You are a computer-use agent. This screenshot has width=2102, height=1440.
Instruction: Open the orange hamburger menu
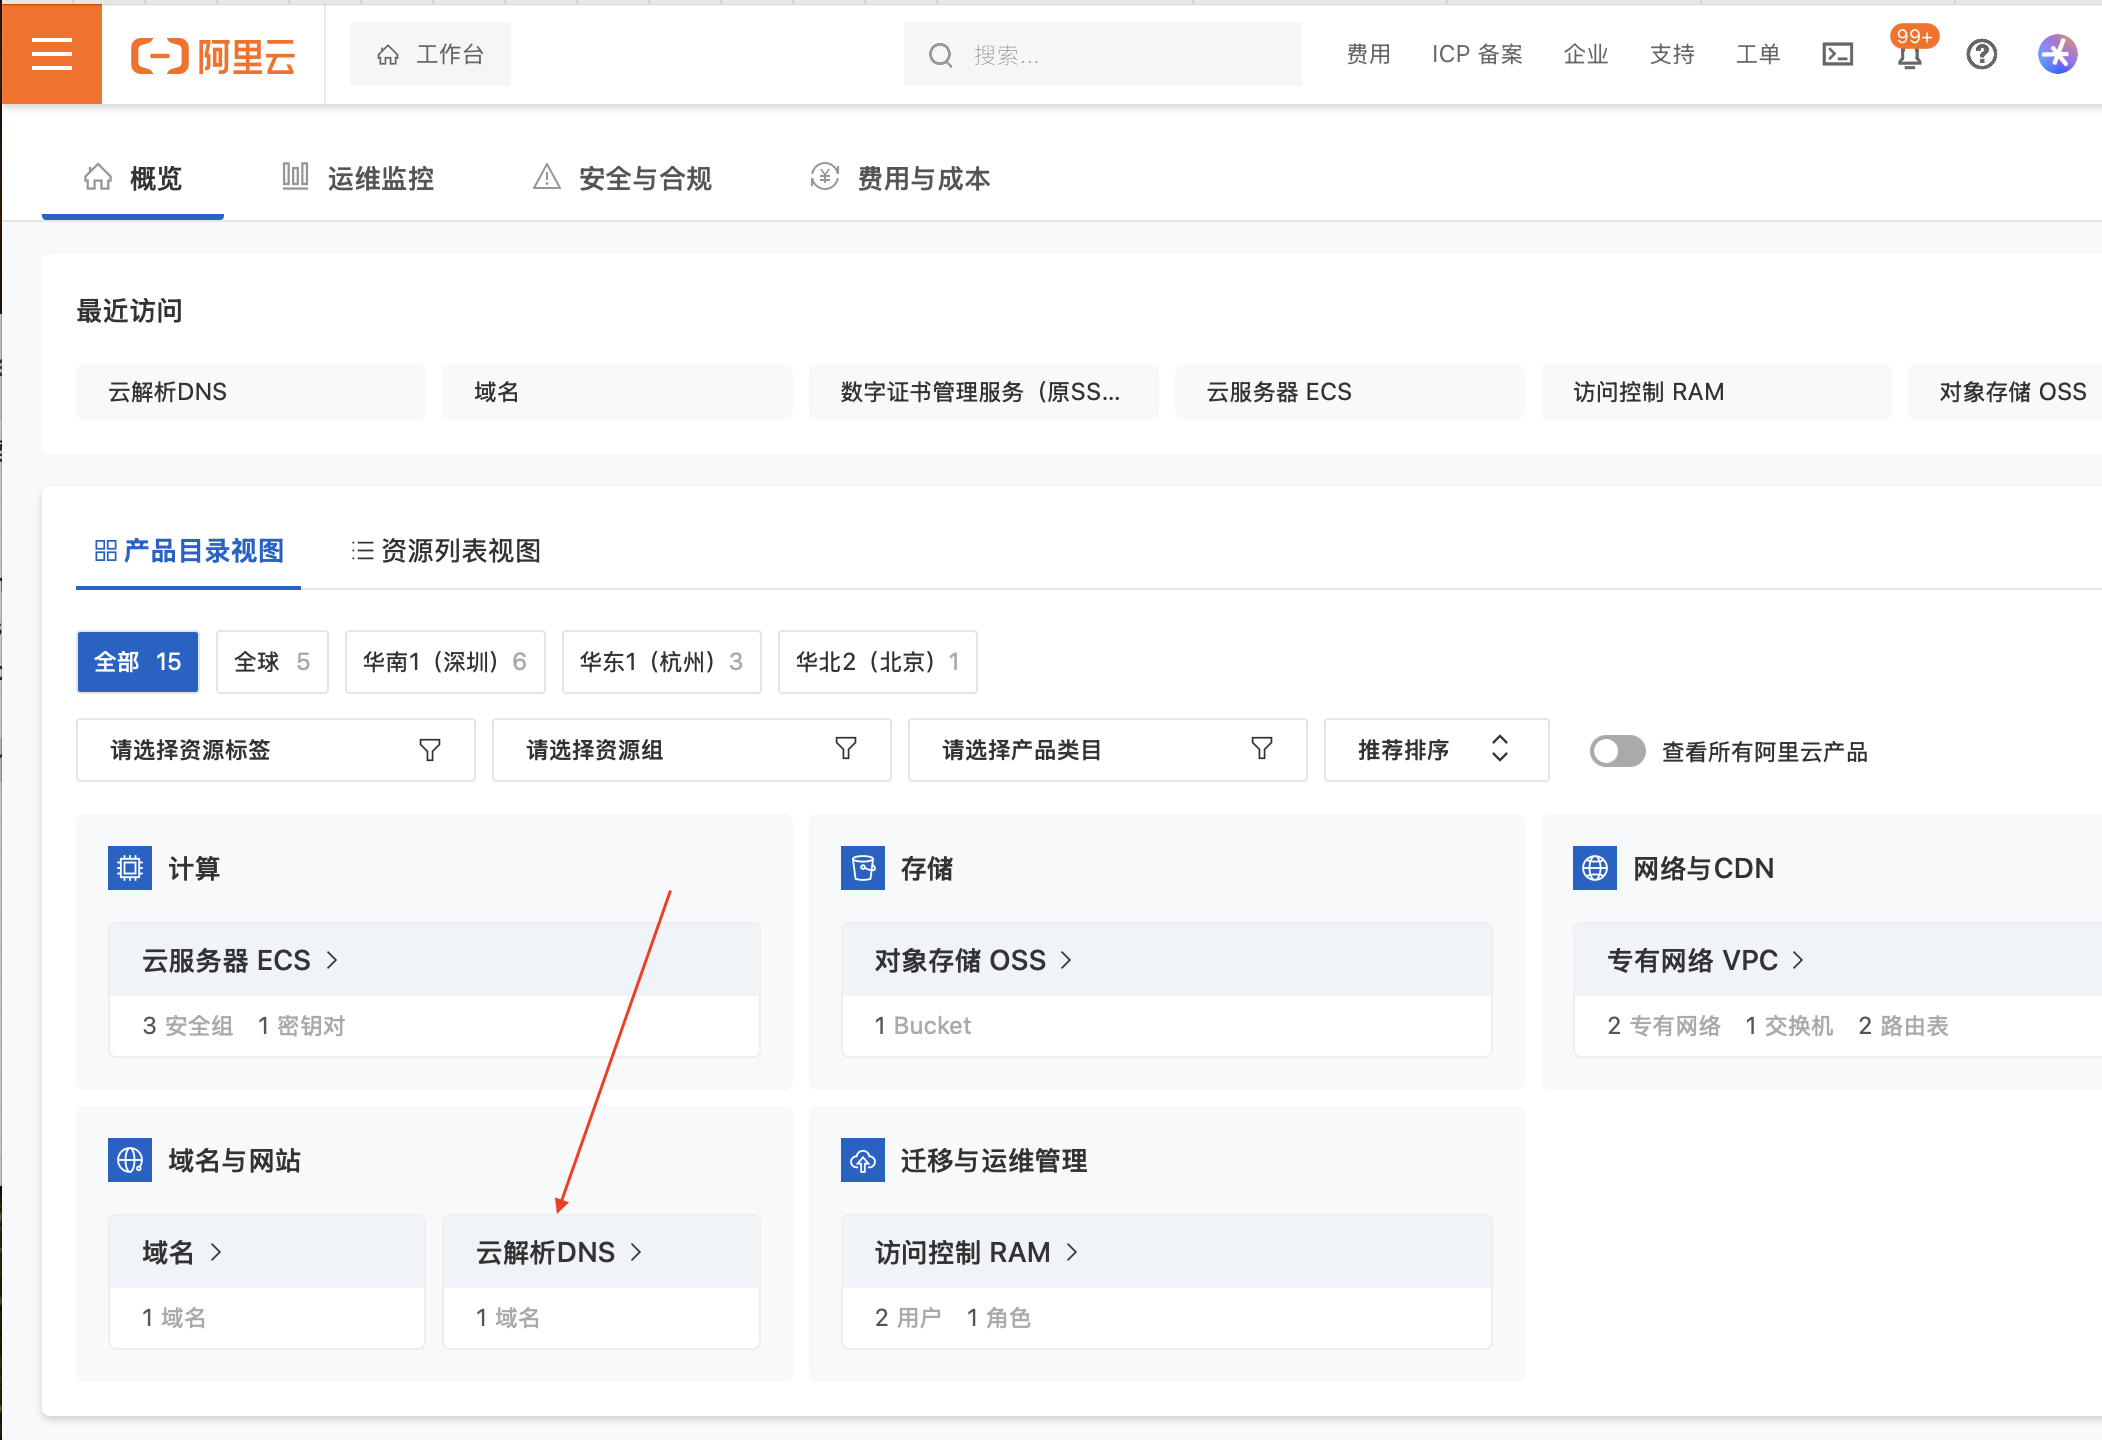click(52, 54)
